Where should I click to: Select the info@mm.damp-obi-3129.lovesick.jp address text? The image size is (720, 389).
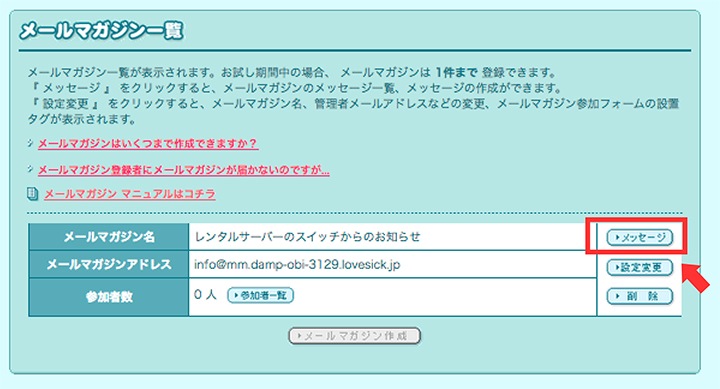(297, 265)
